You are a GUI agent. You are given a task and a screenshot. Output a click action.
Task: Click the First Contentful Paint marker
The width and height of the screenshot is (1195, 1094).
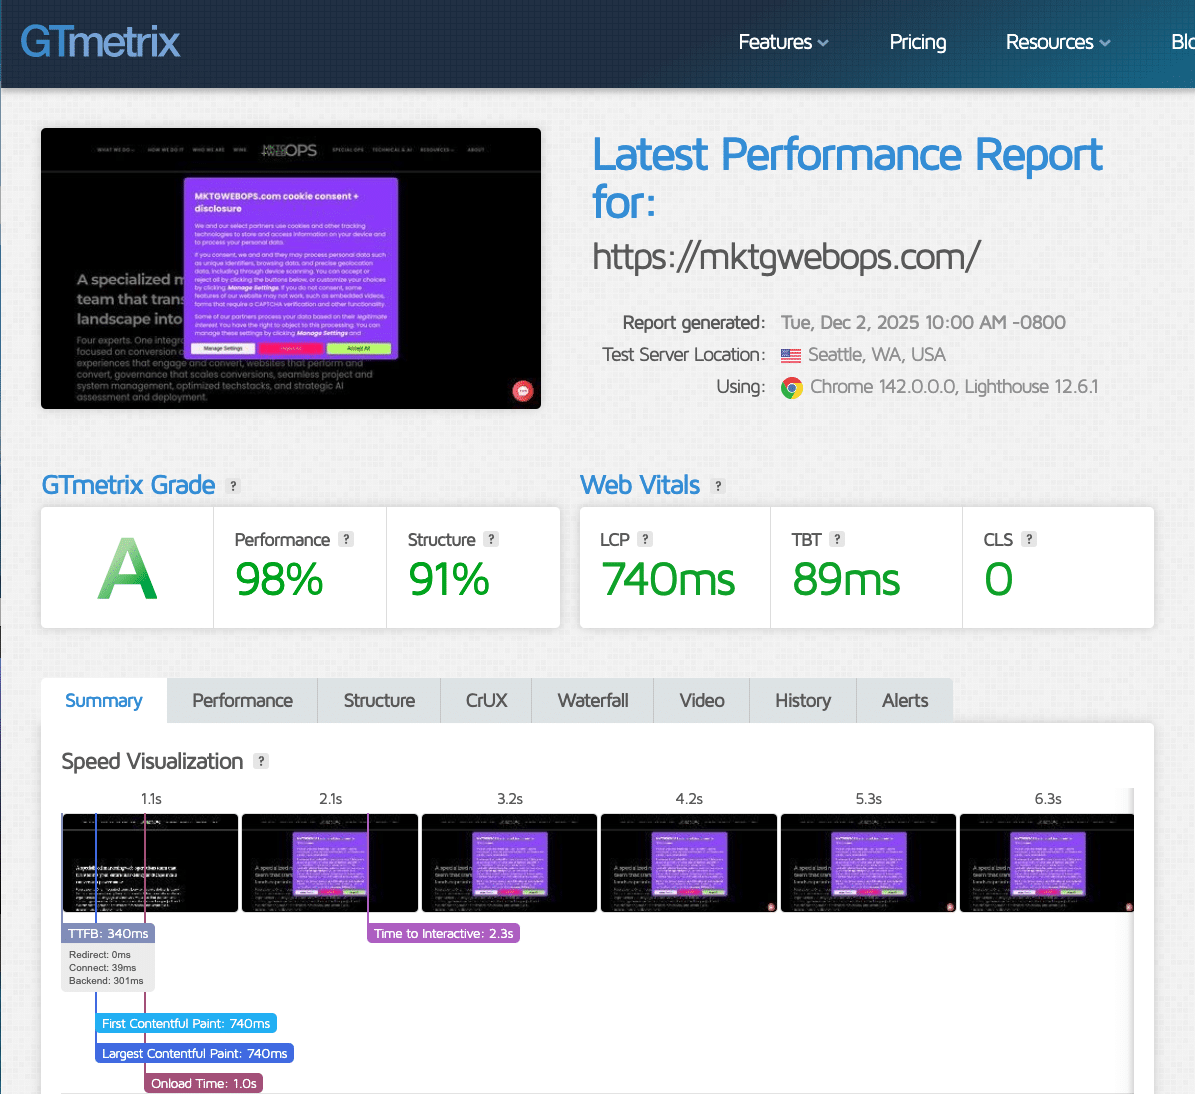(186, 1023)
